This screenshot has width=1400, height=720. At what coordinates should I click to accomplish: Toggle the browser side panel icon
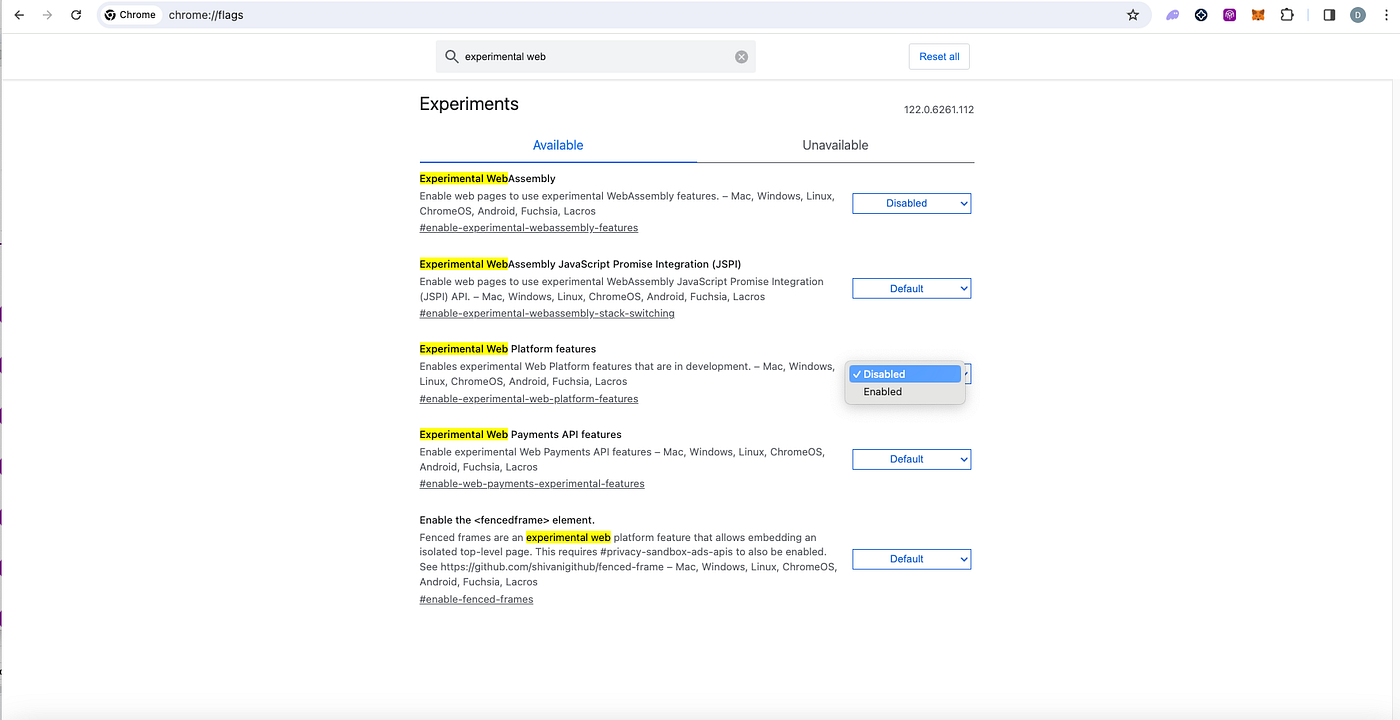pyautogui.click(x=1329, y=15)
